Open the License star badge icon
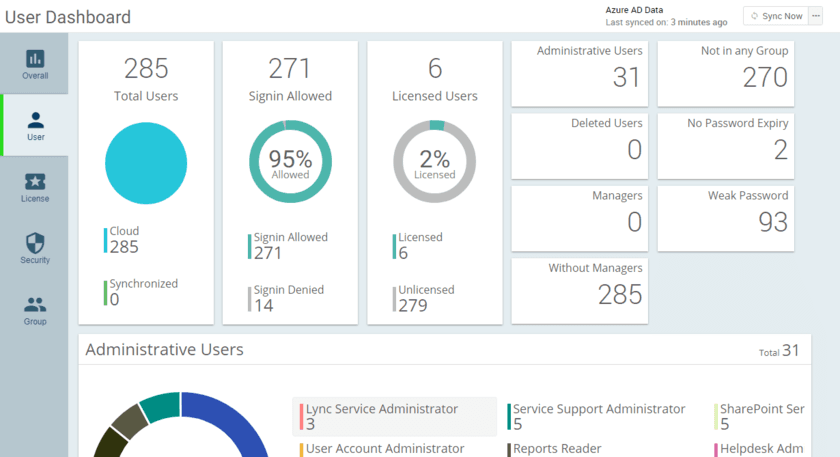 pyautogui.click(x=35, y=182)
